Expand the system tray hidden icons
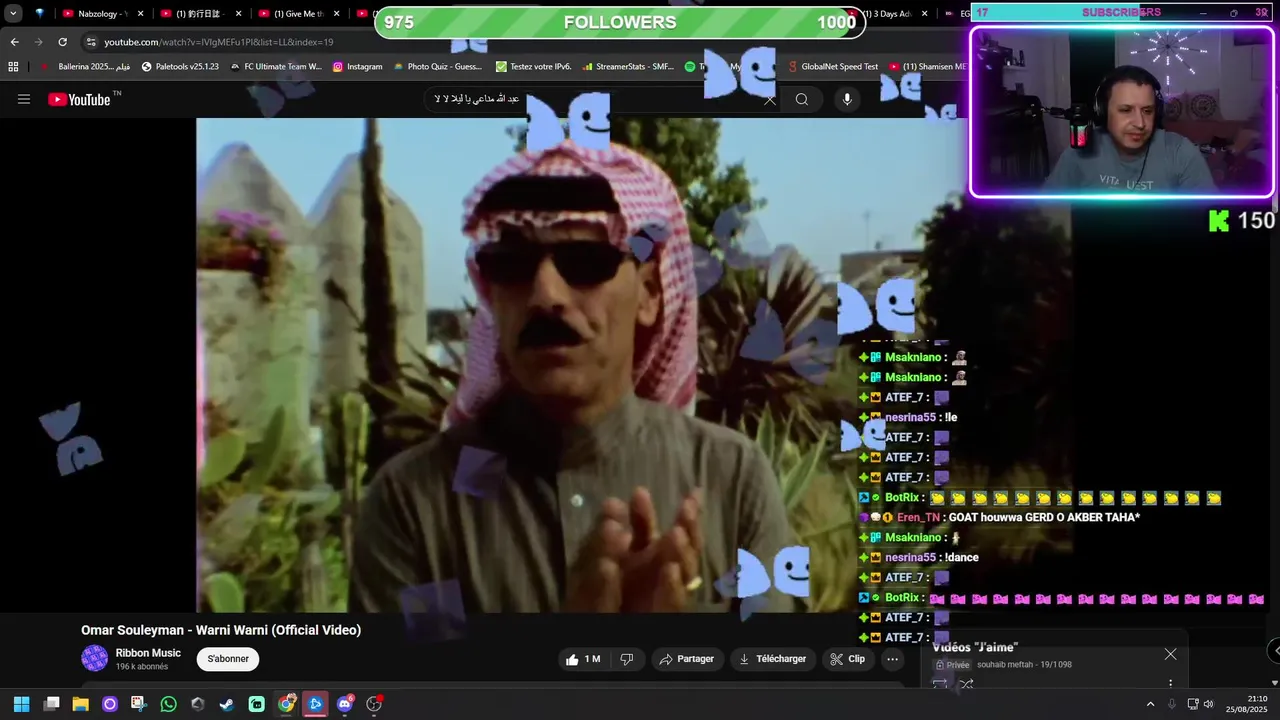The image size is (1280, 720). click(1150, 704)
